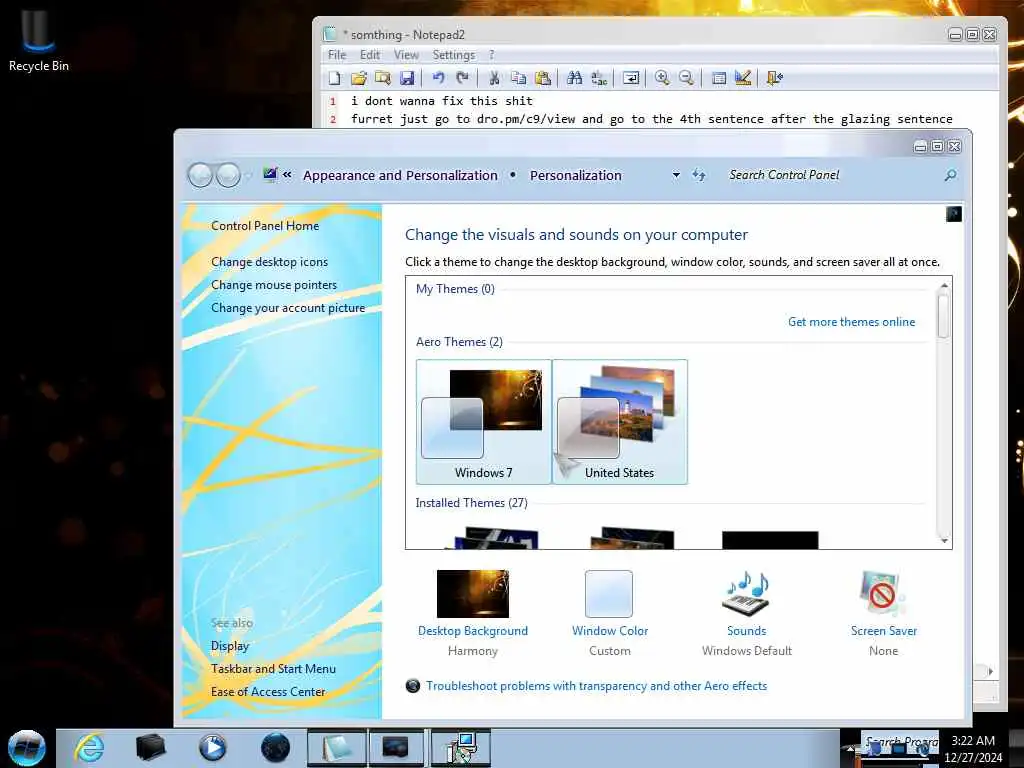The height and width of the screenshot is (768, 1024).
Task: Open Taskbar and Start Menu link
Action: (x=273, y=669)
